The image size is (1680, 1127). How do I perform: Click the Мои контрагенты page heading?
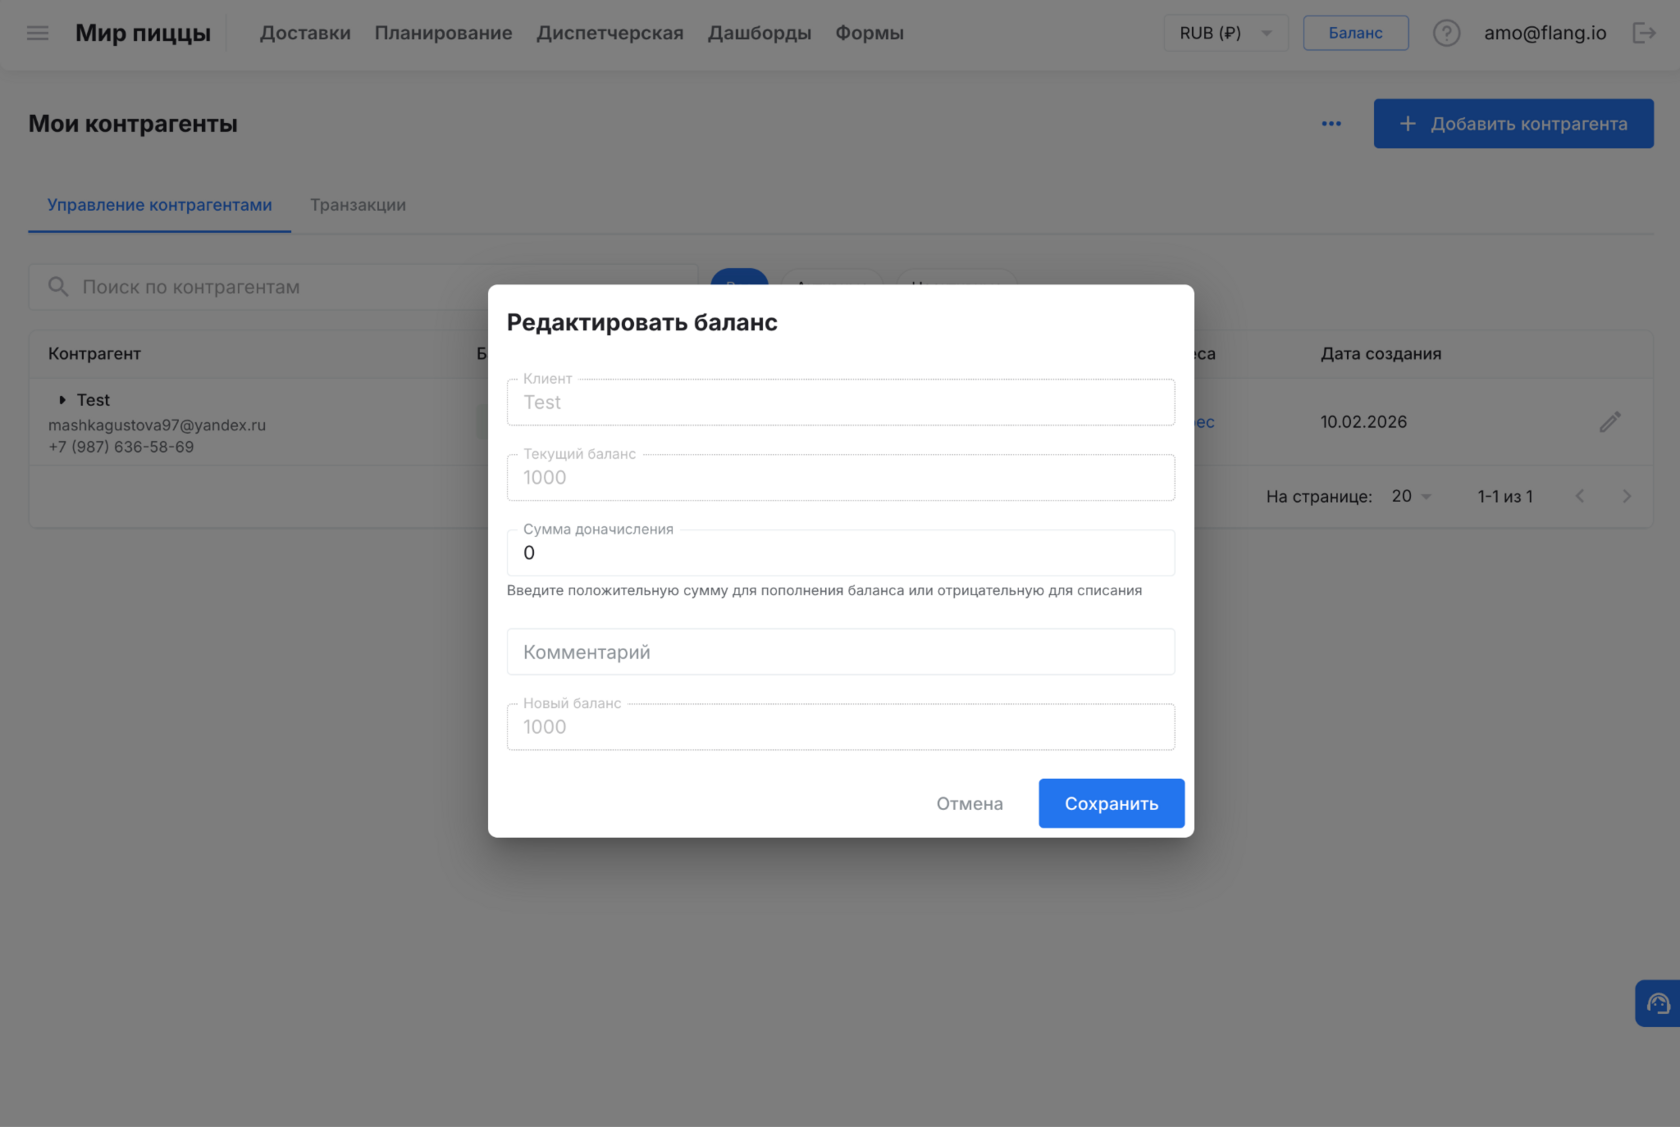133,124
